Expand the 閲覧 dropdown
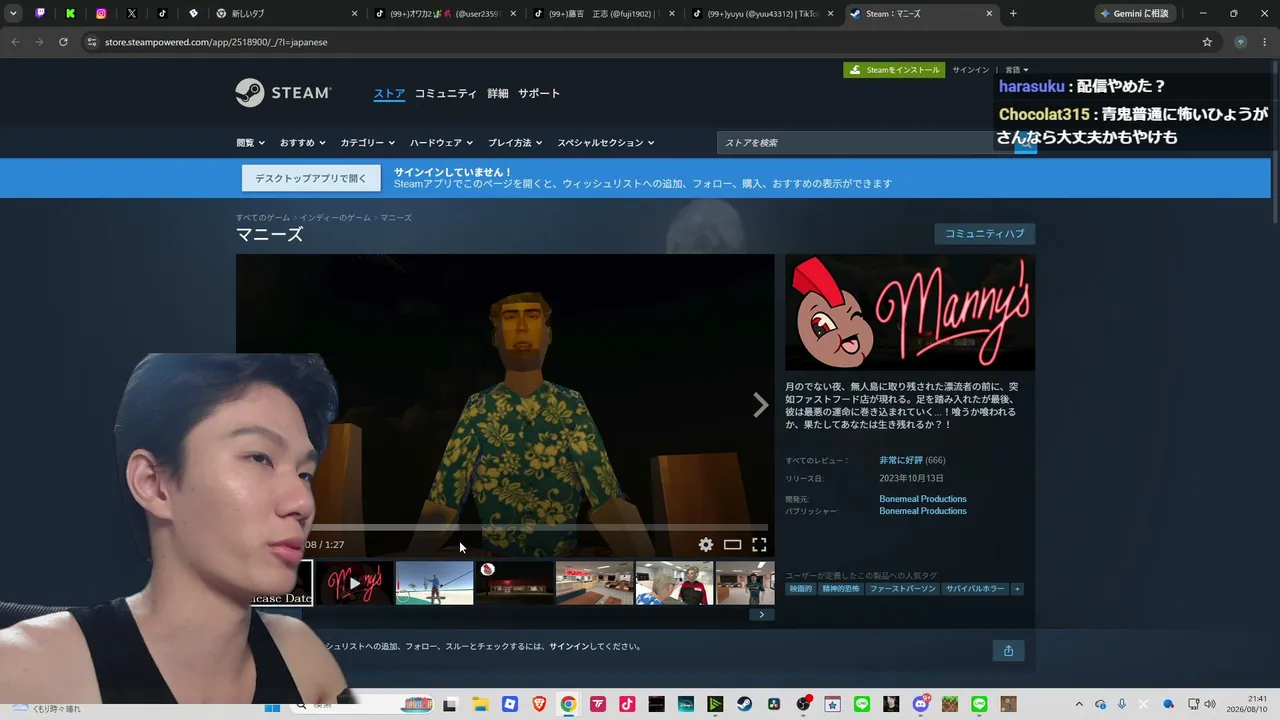1280x720 pixels. click(x=250, y=143)
